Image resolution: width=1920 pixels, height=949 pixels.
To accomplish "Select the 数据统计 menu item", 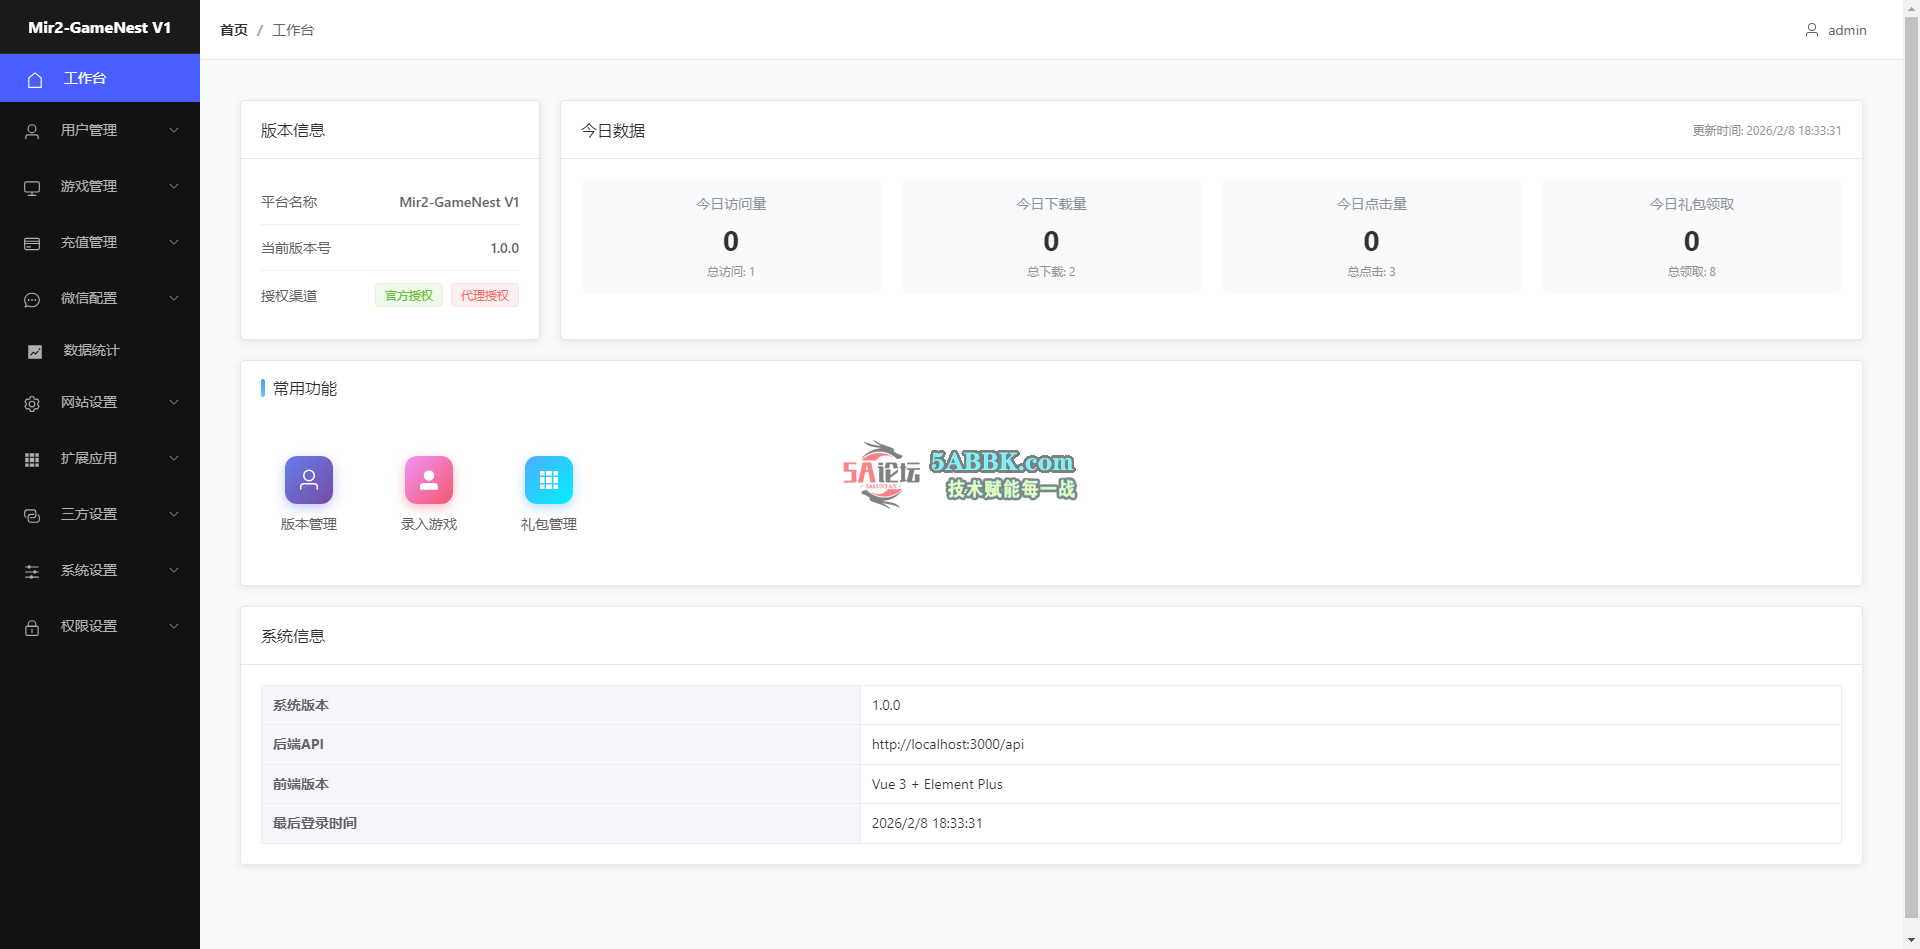I will (x=91, y=350).
